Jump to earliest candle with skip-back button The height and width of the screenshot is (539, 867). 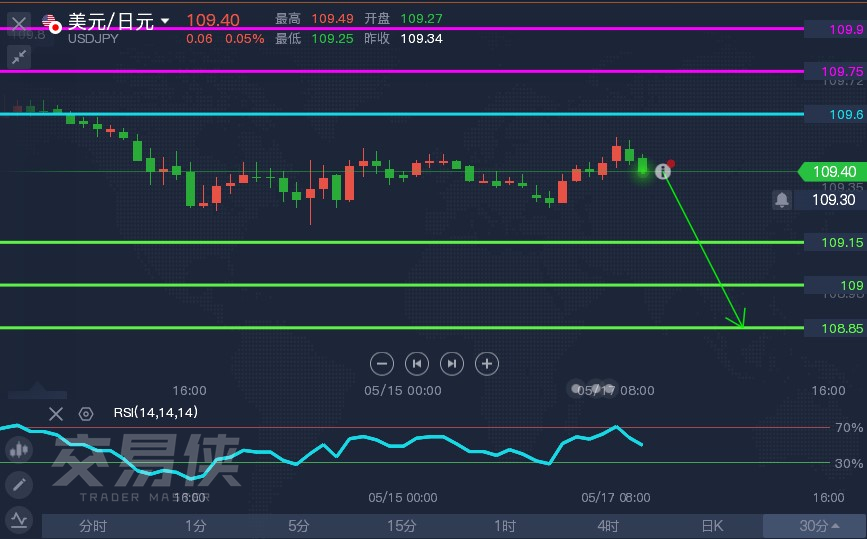[x=417, y=364]
